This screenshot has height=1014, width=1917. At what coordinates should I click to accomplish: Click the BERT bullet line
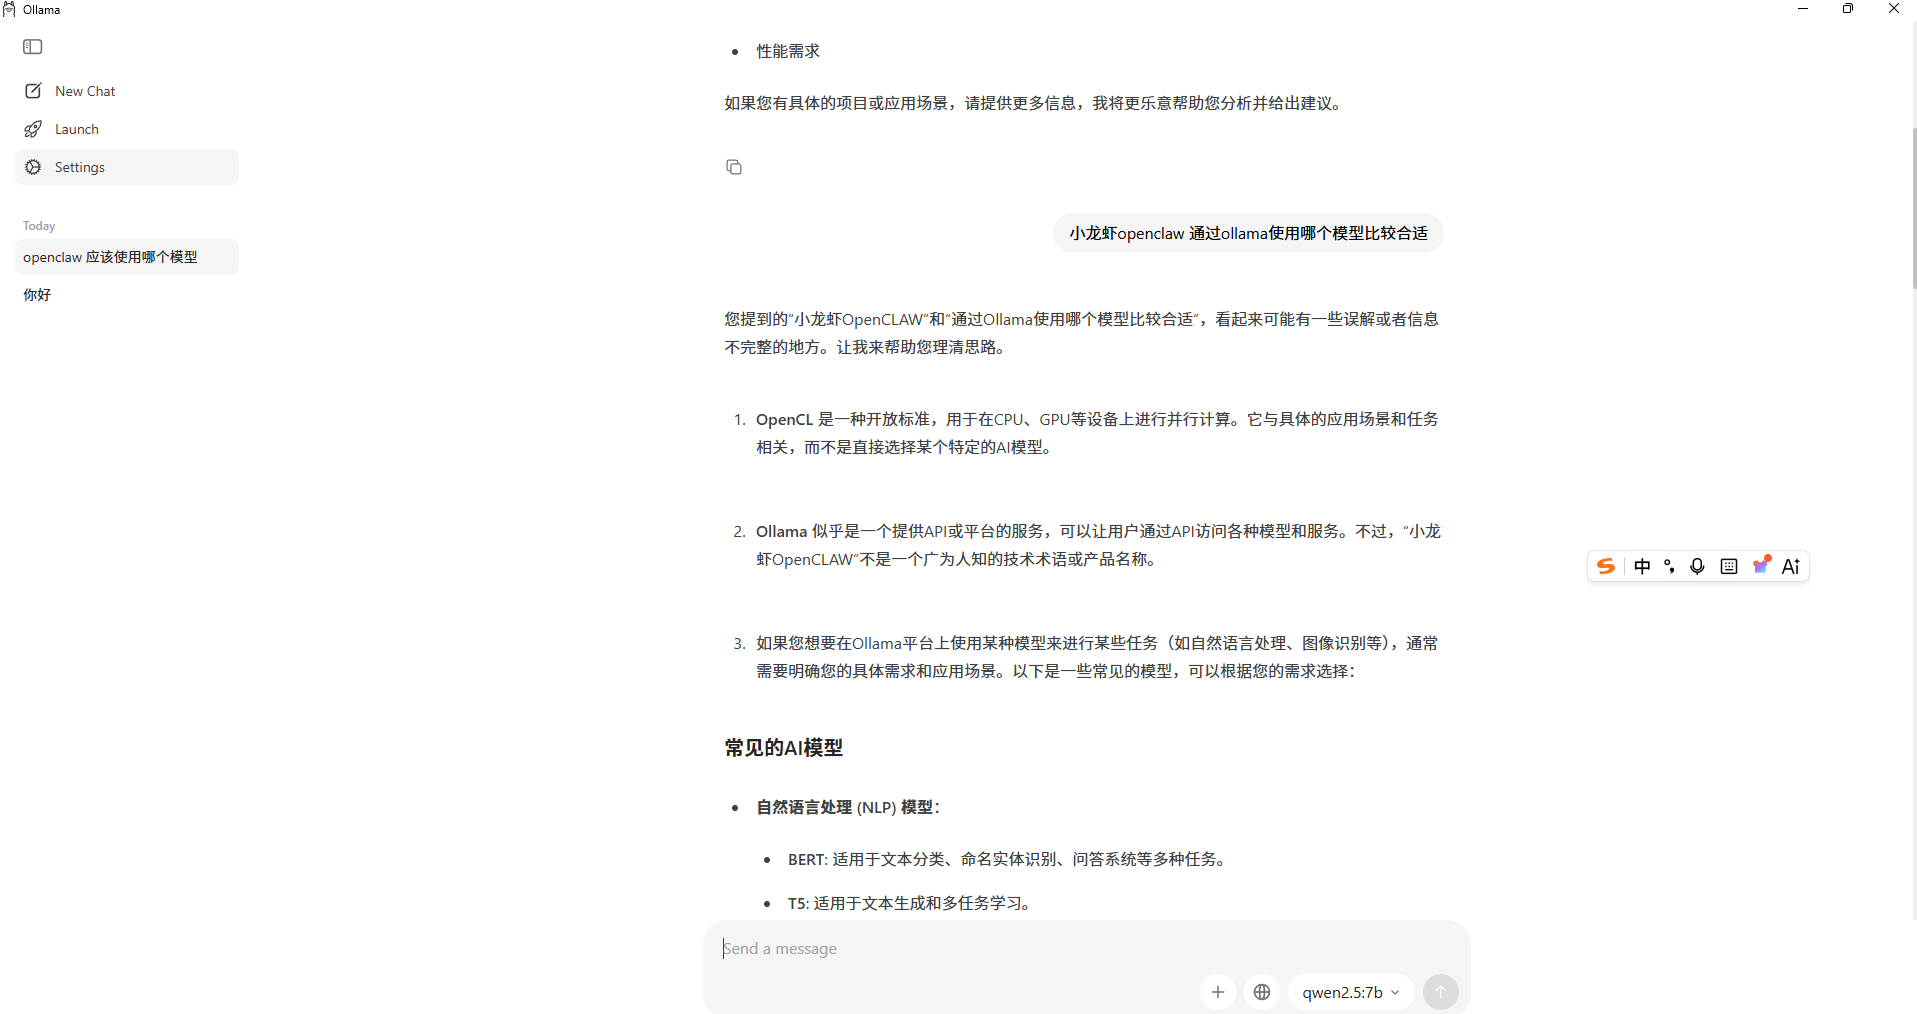[1008, 859]
